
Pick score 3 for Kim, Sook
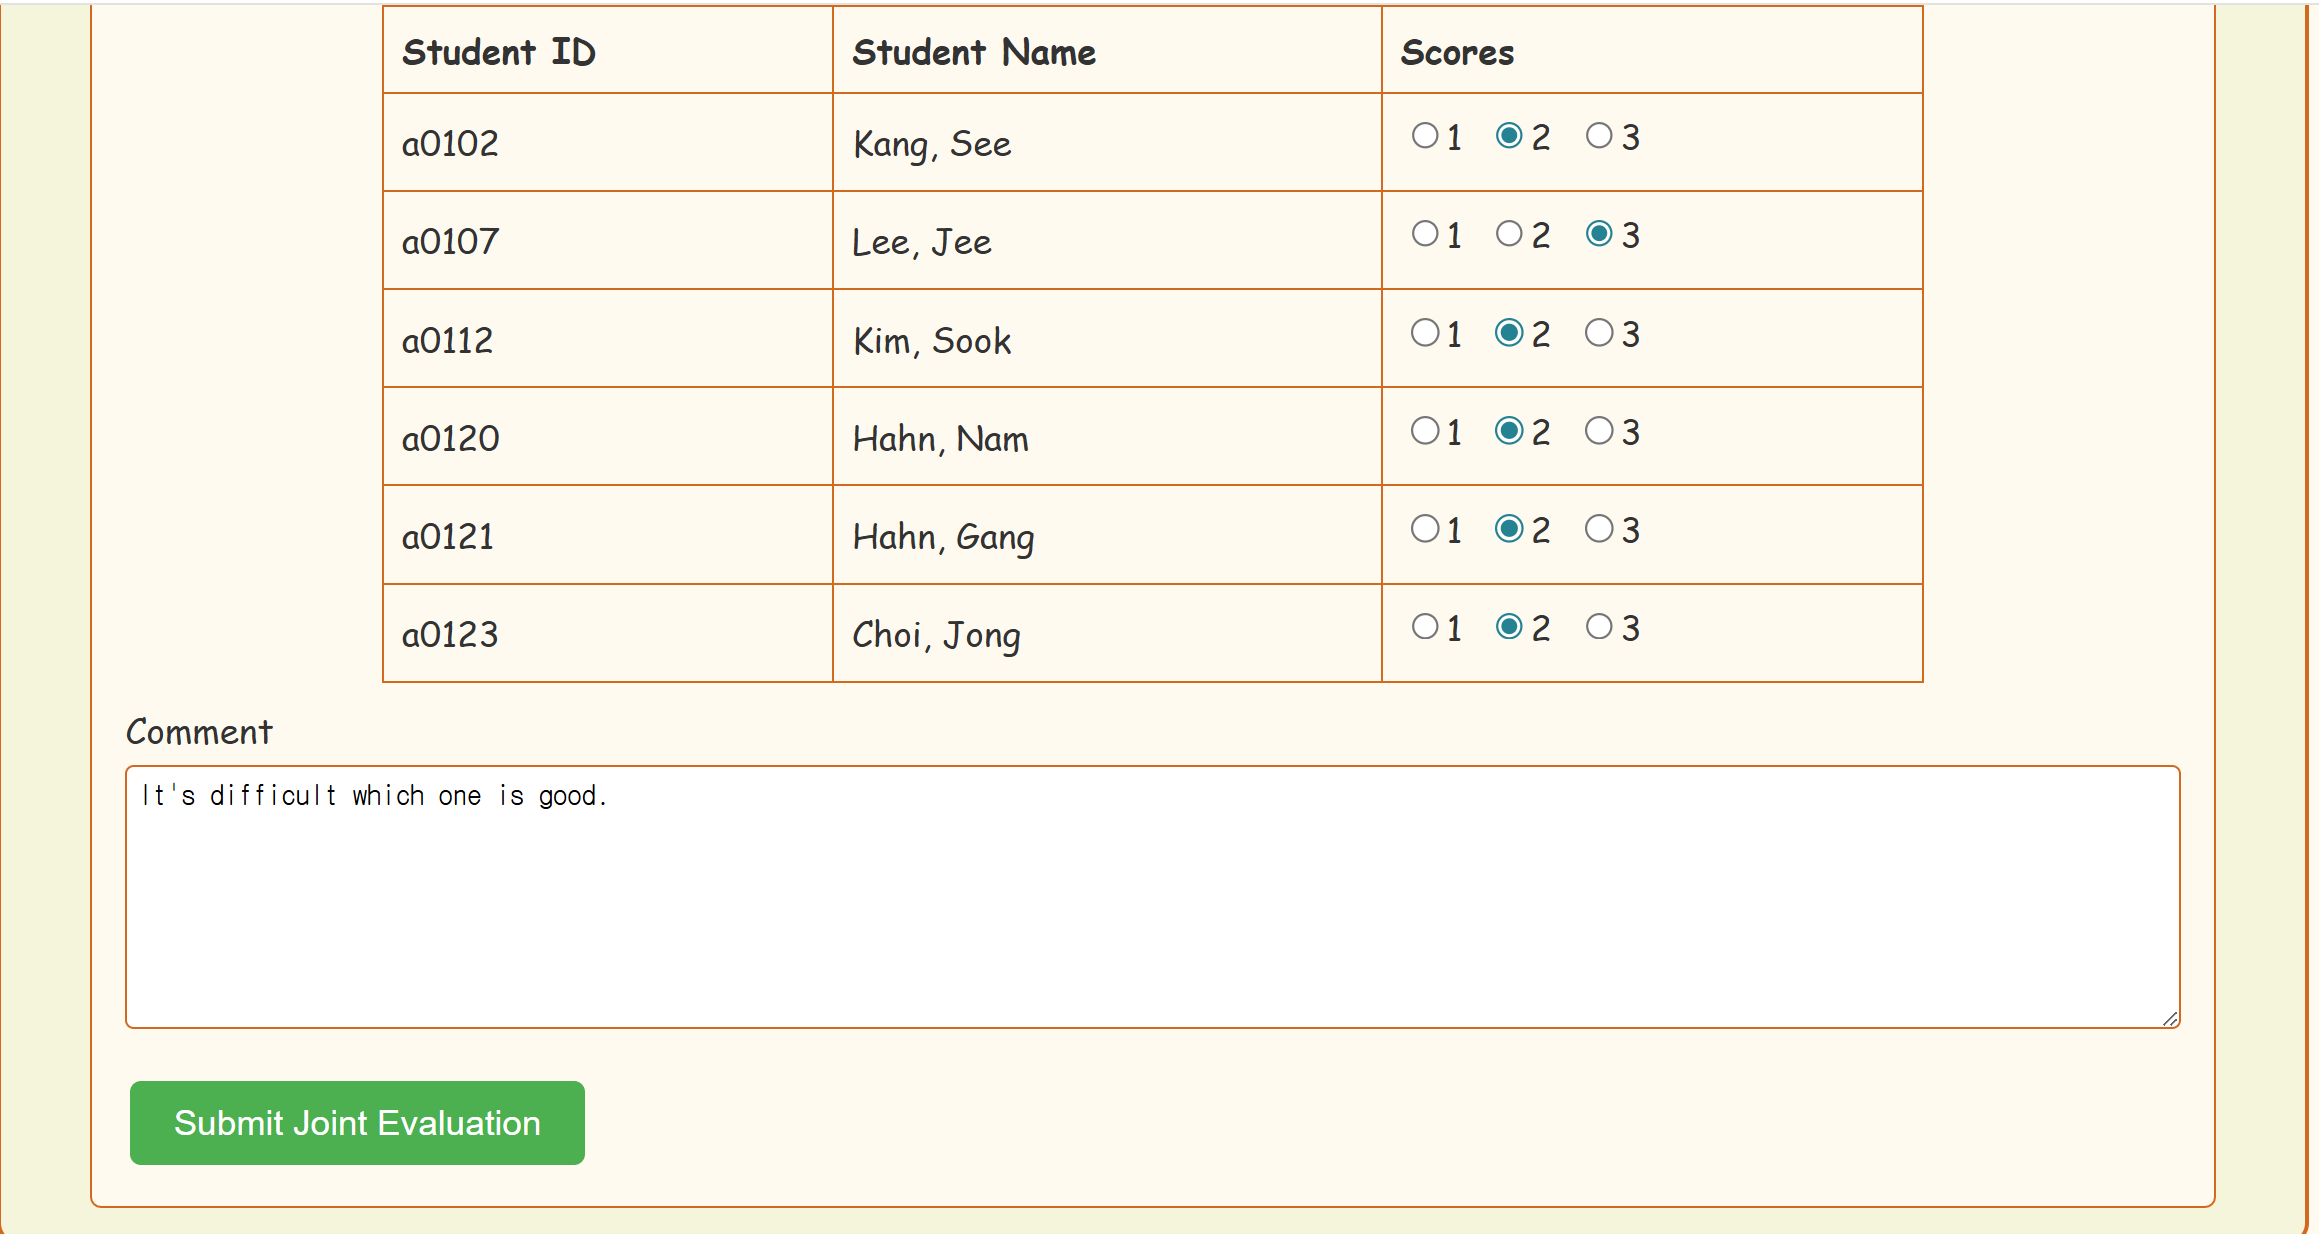[x=1599, y=333]
